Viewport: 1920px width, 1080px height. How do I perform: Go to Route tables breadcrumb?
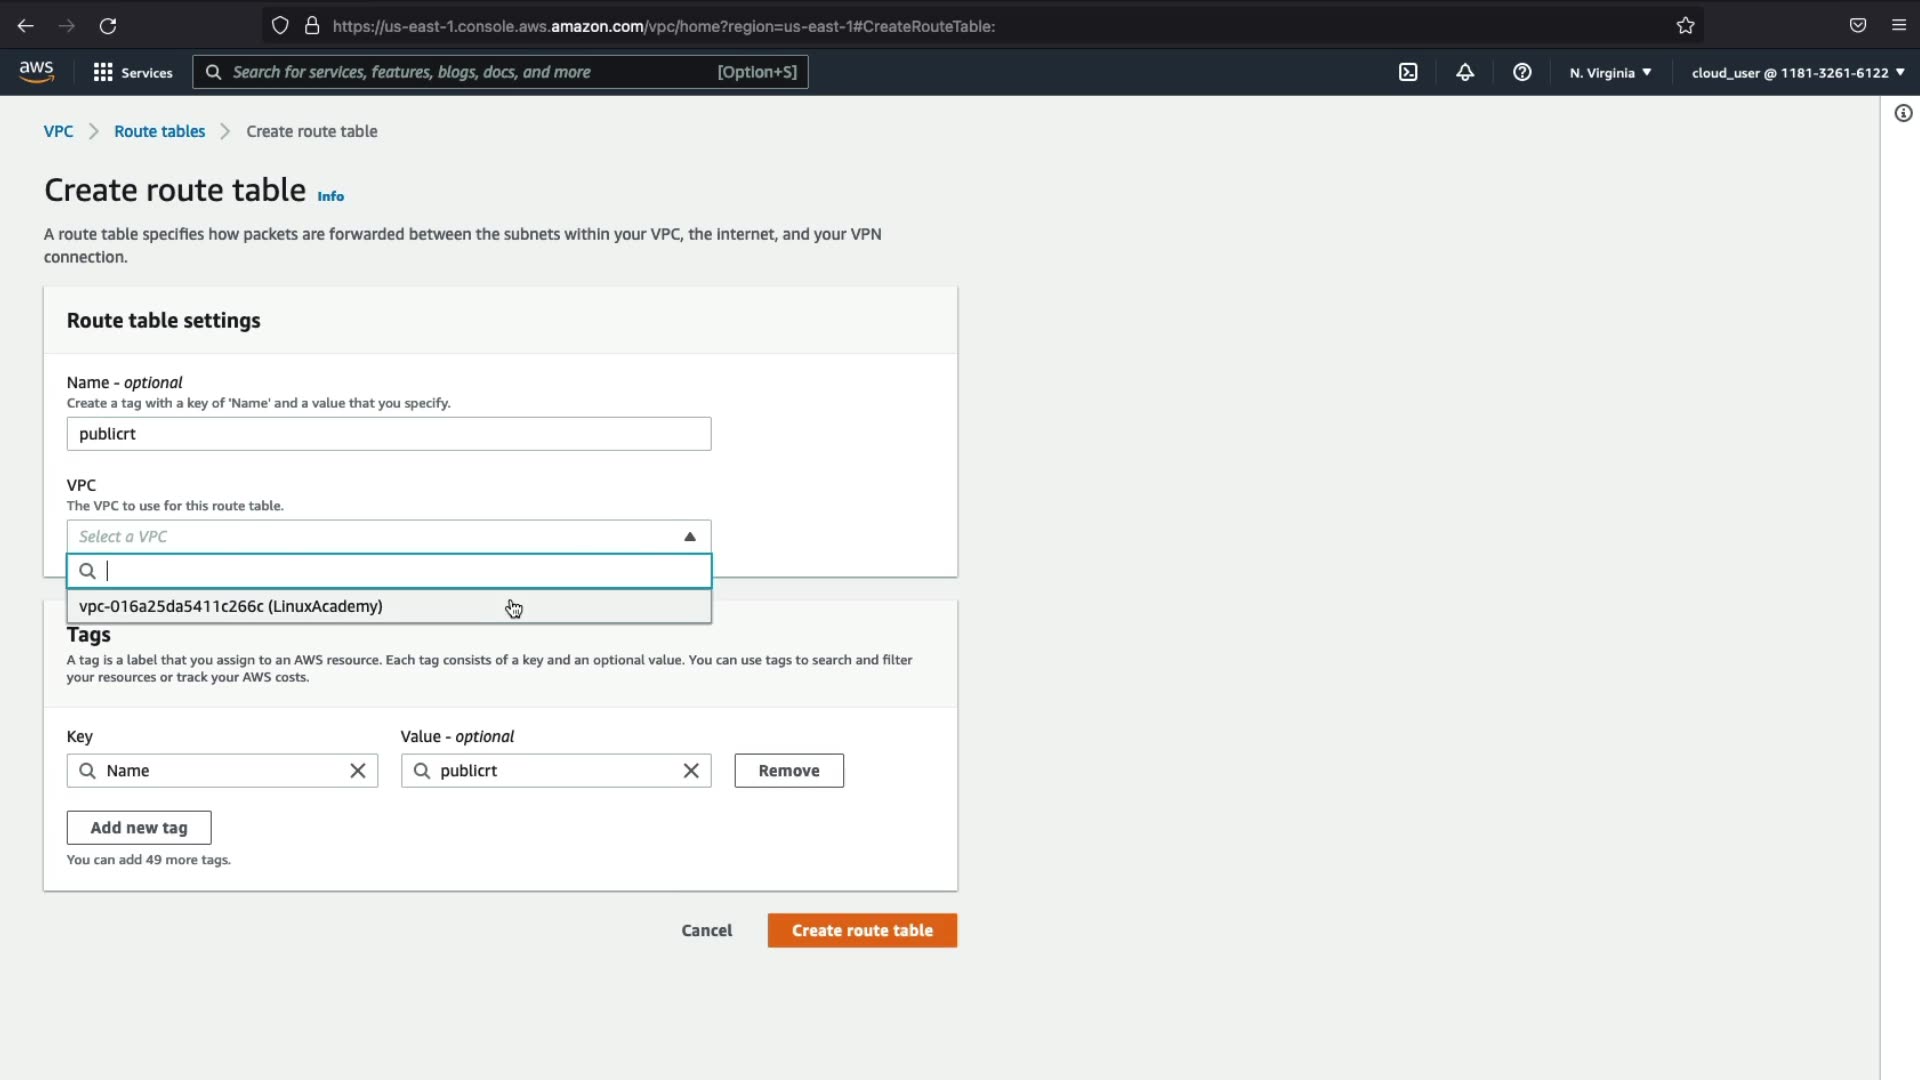point(159,131)
